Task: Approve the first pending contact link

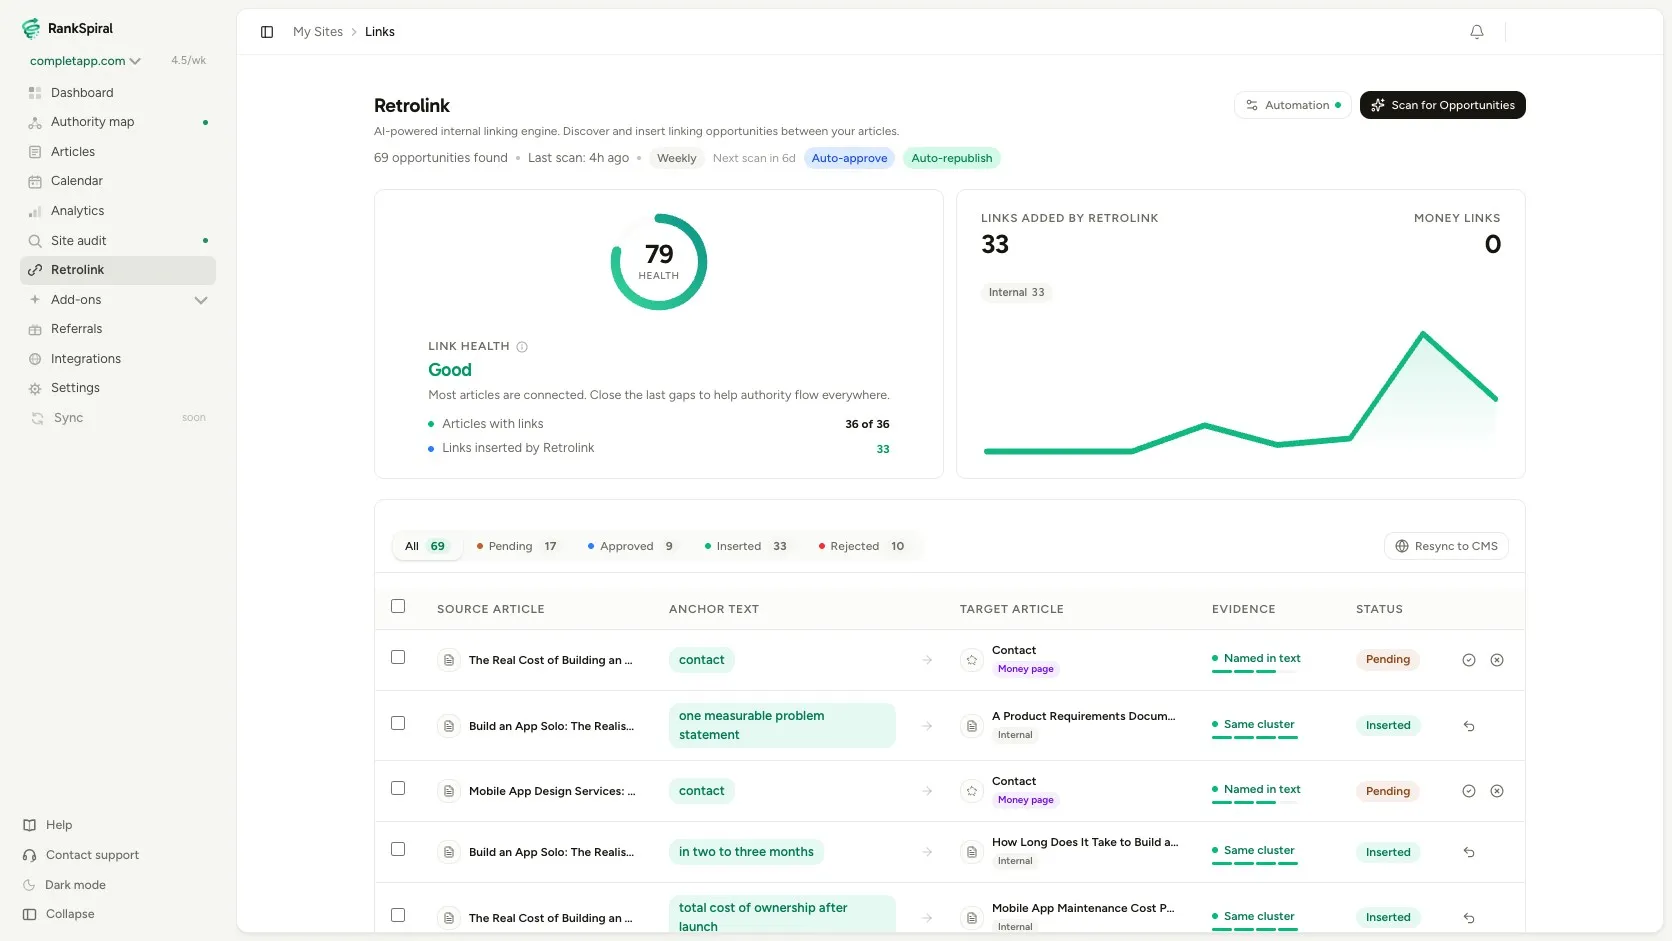Action: click(1469, 660)
